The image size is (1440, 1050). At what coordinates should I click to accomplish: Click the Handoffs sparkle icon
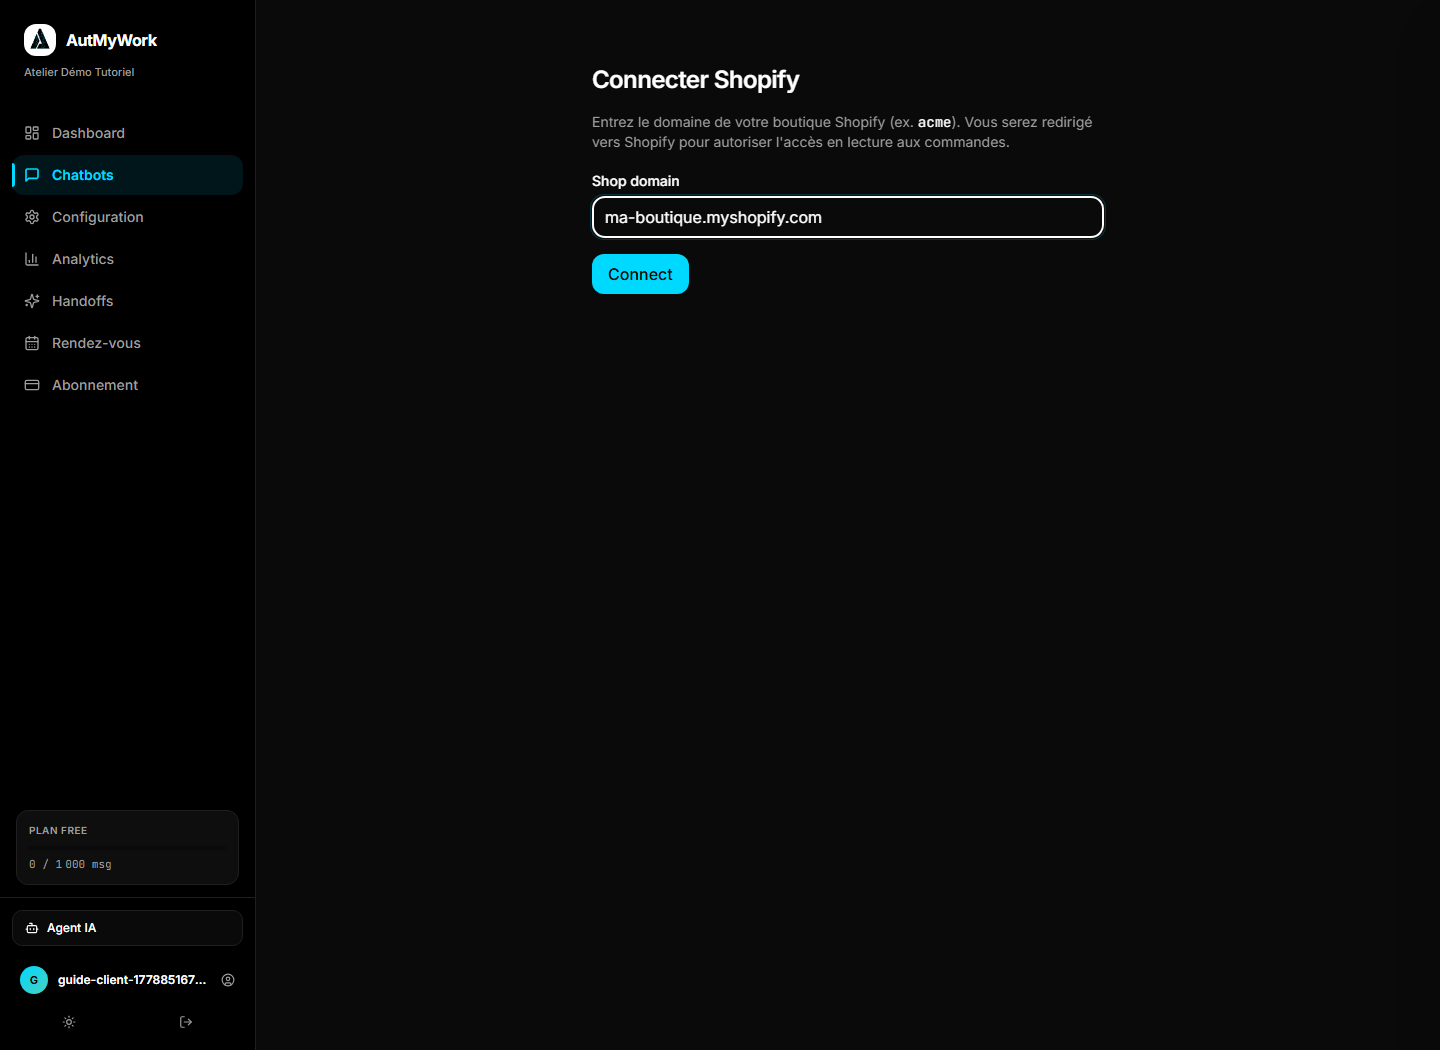tap(32, 301)
